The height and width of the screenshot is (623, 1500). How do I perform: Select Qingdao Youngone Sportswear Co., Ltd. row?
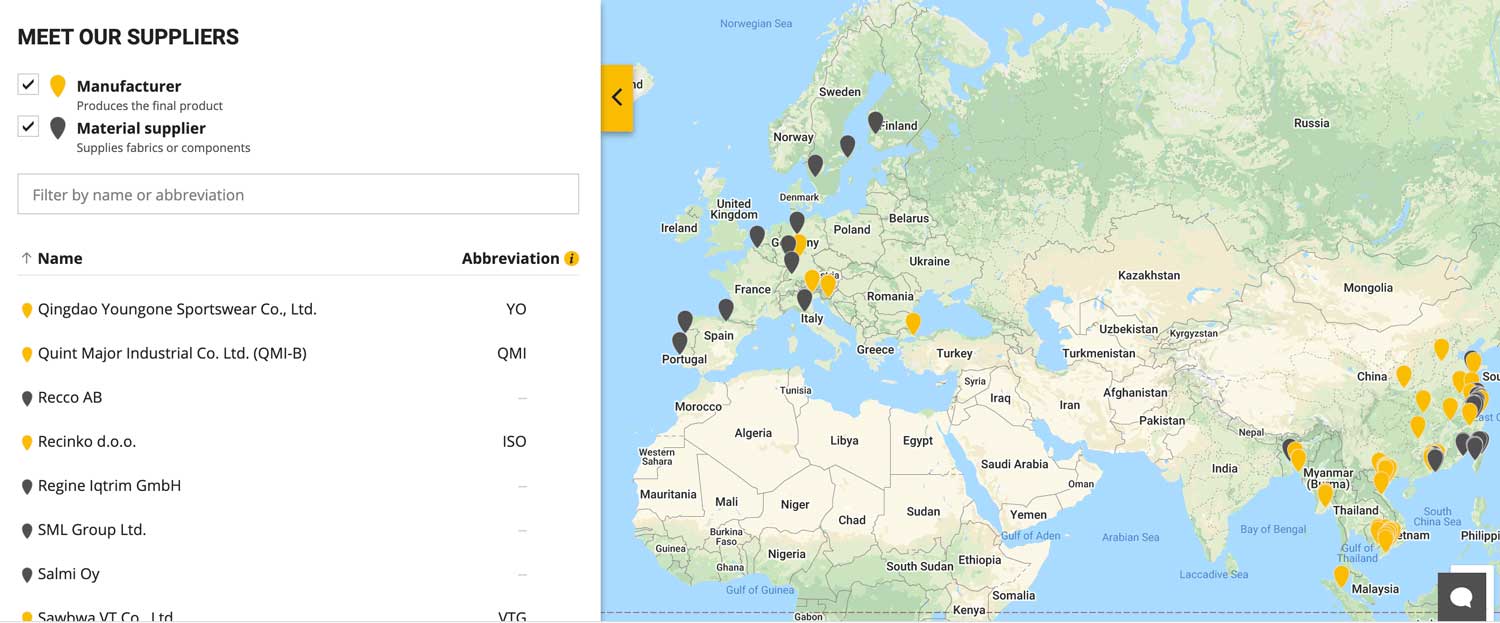pos(298,309)
